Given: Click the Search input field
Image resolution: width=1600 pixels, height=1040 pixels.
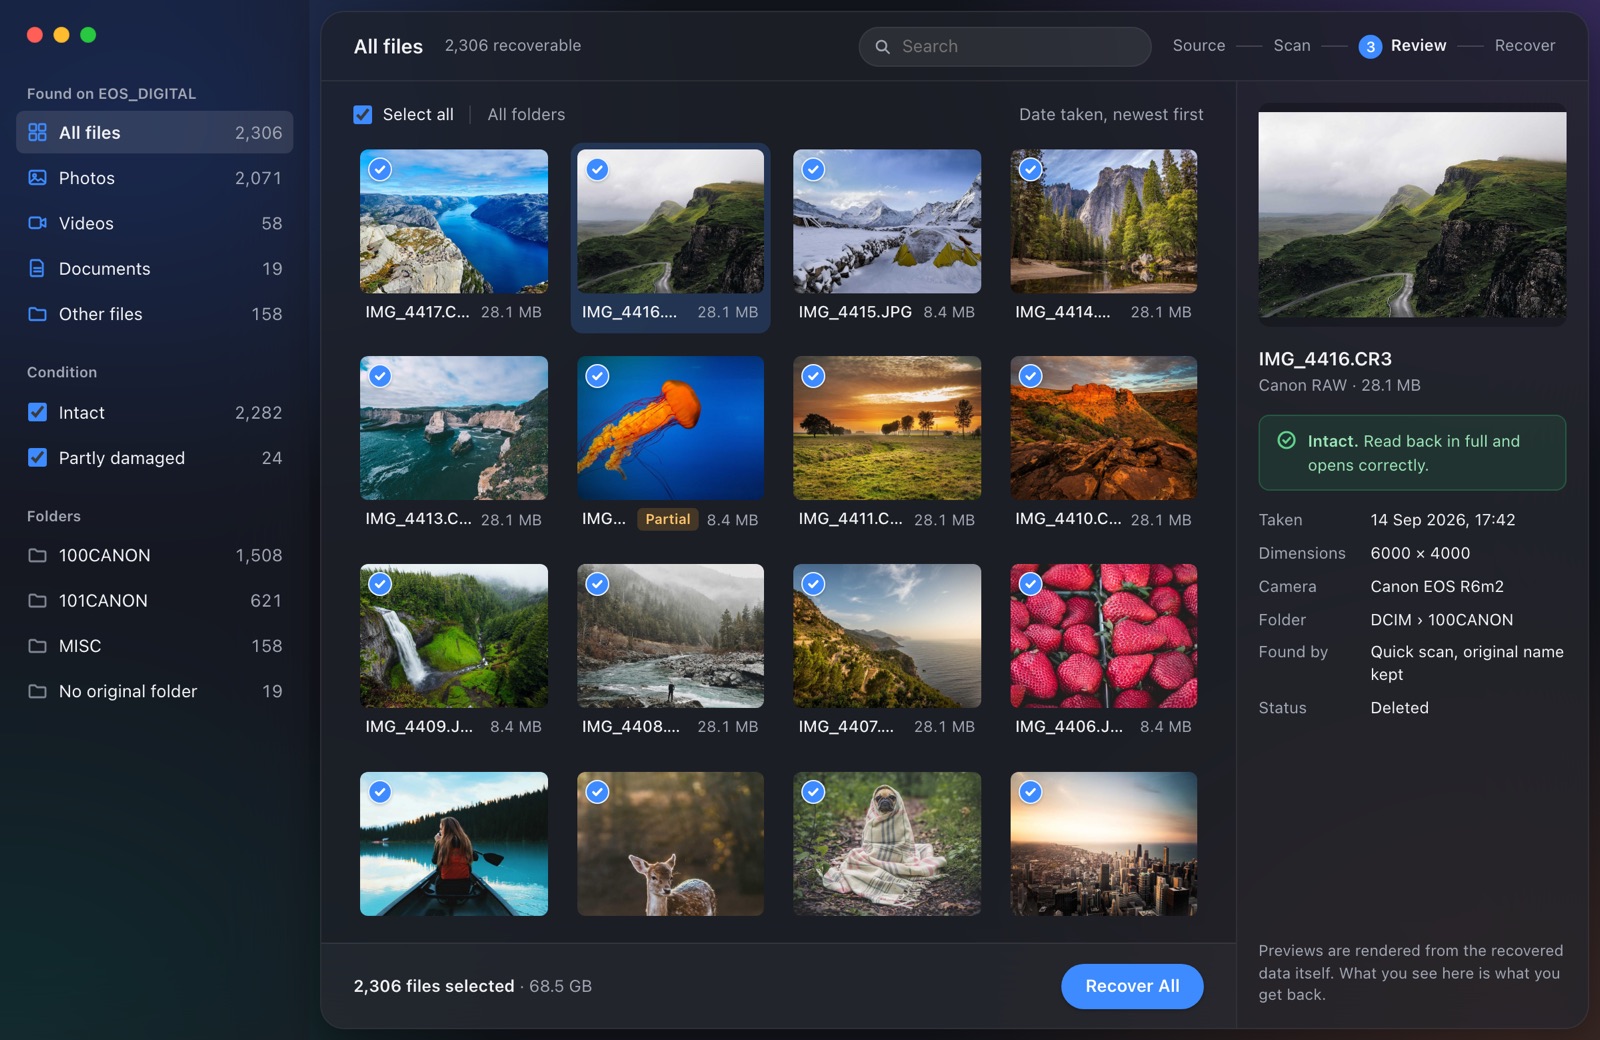Looking at the screenshot, I should click(1005, 46).
